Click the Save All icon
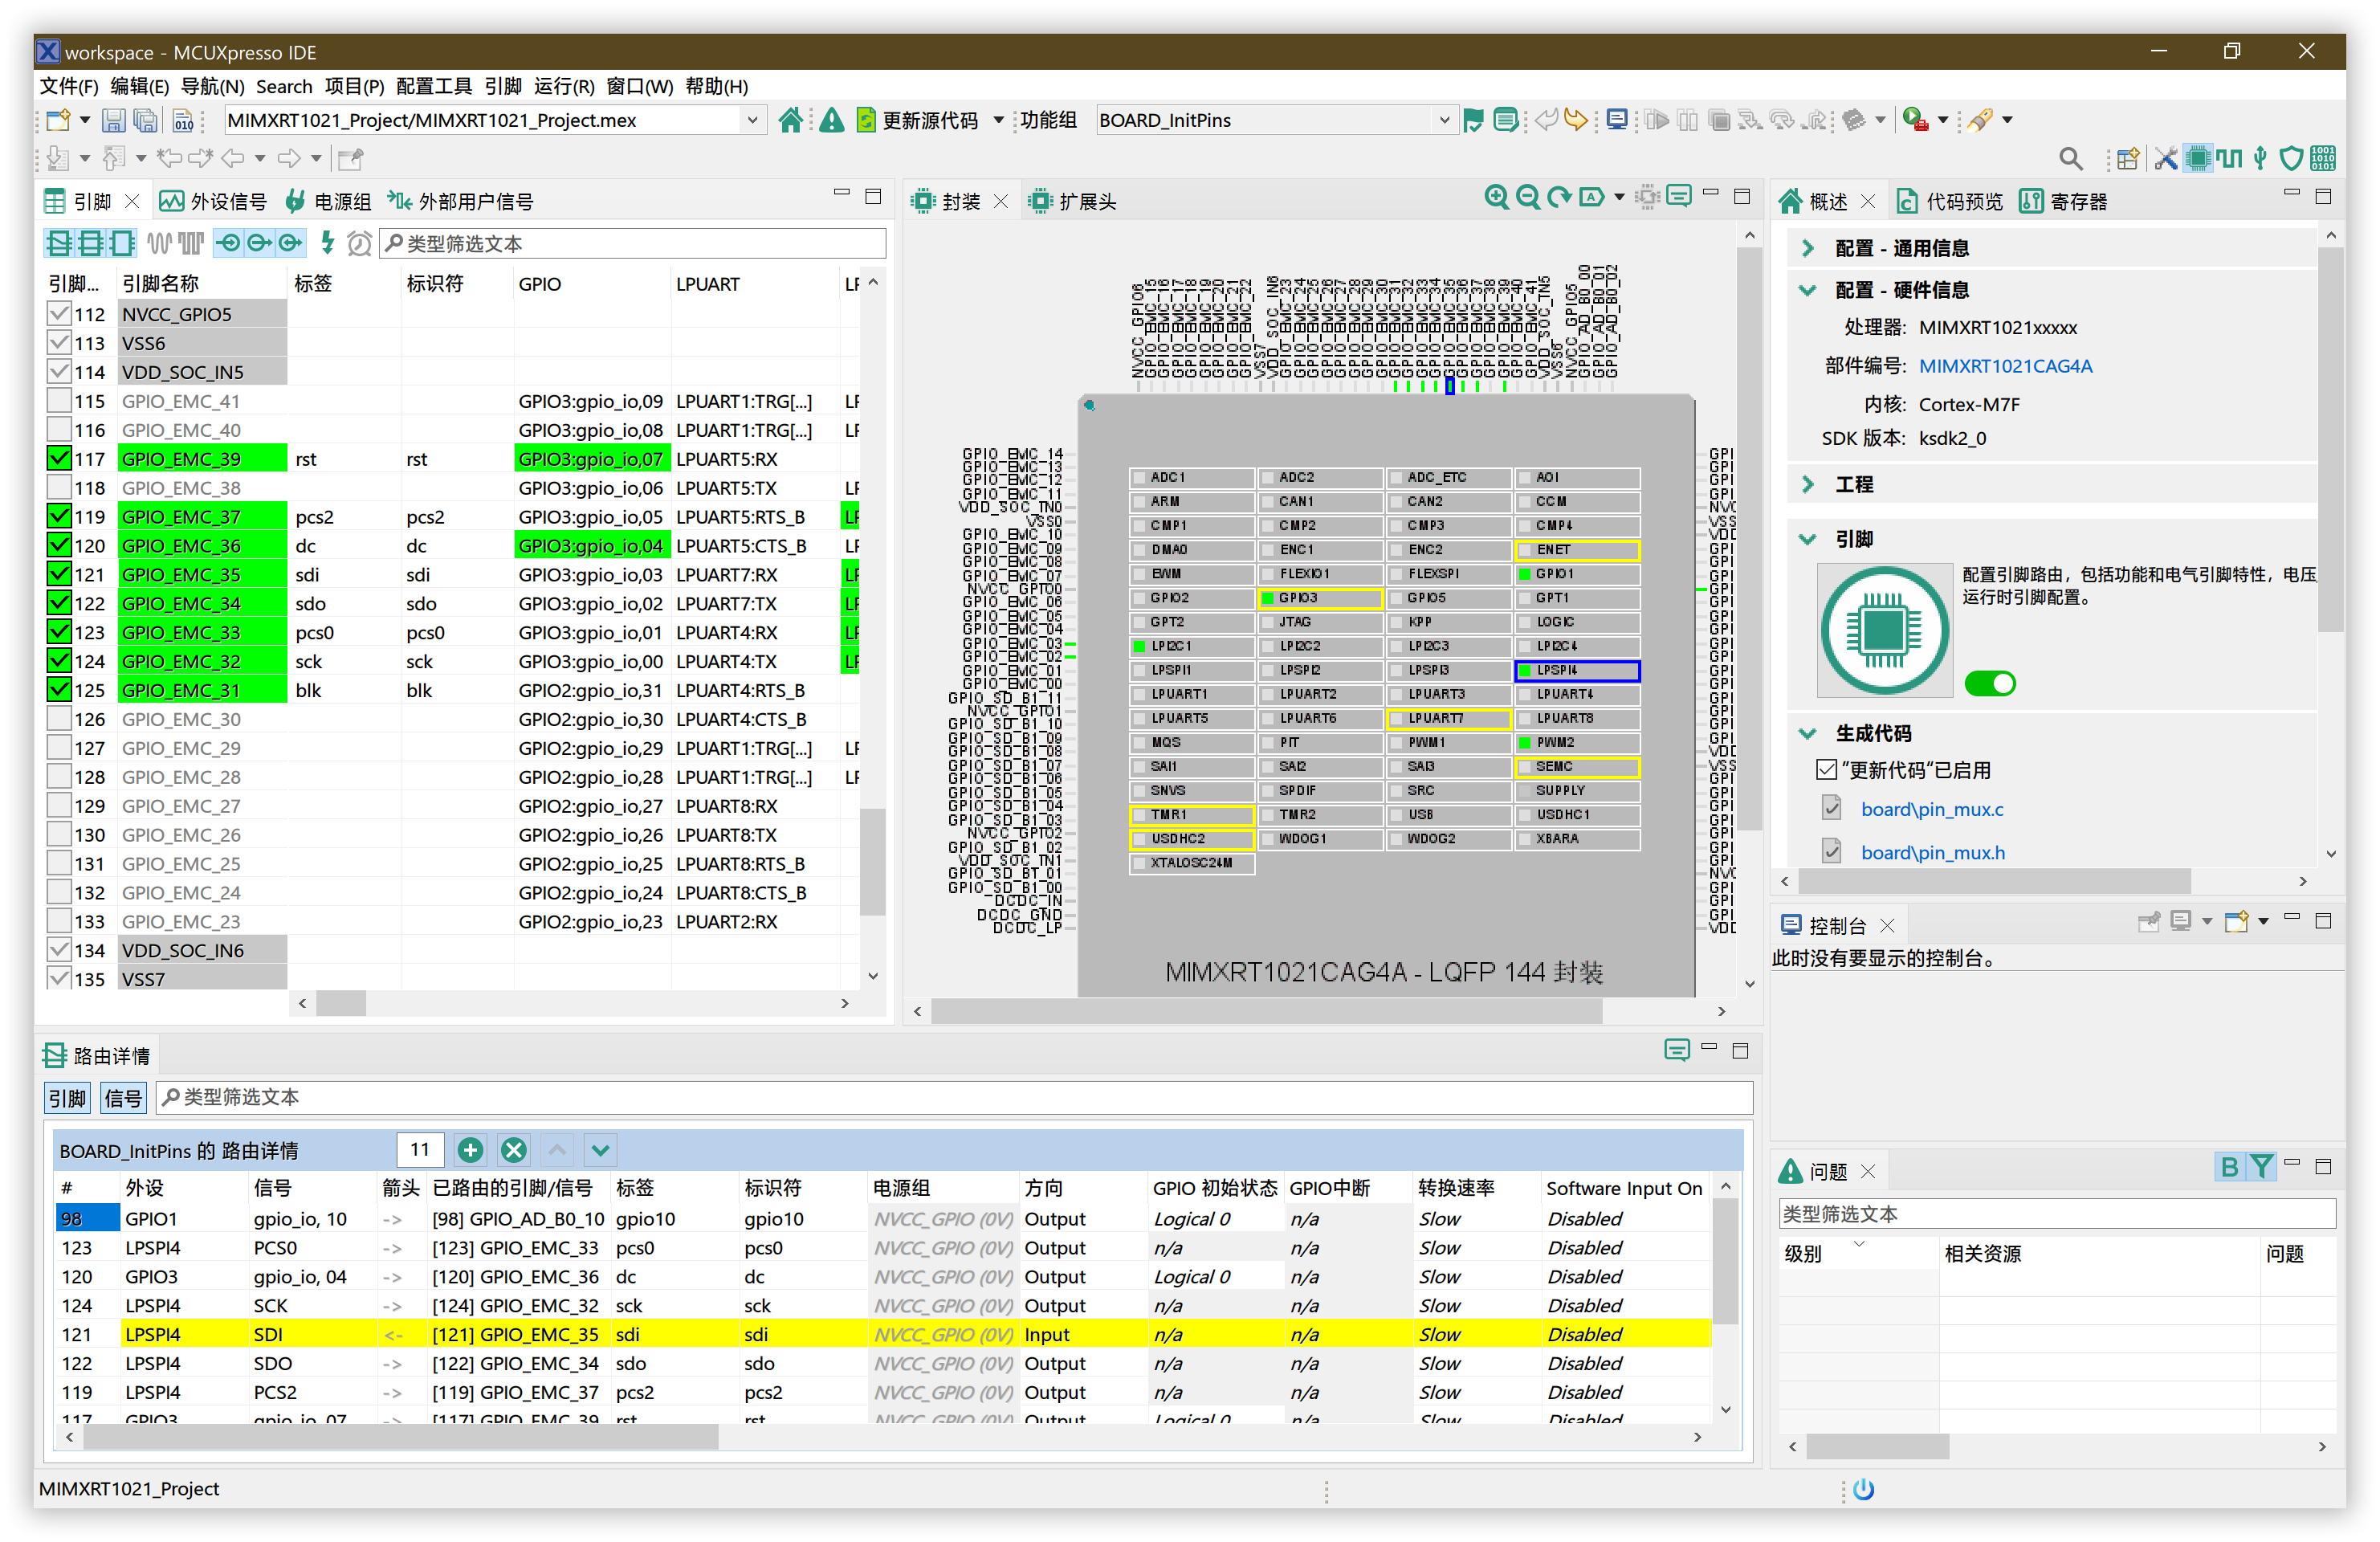 coord(146,120)
